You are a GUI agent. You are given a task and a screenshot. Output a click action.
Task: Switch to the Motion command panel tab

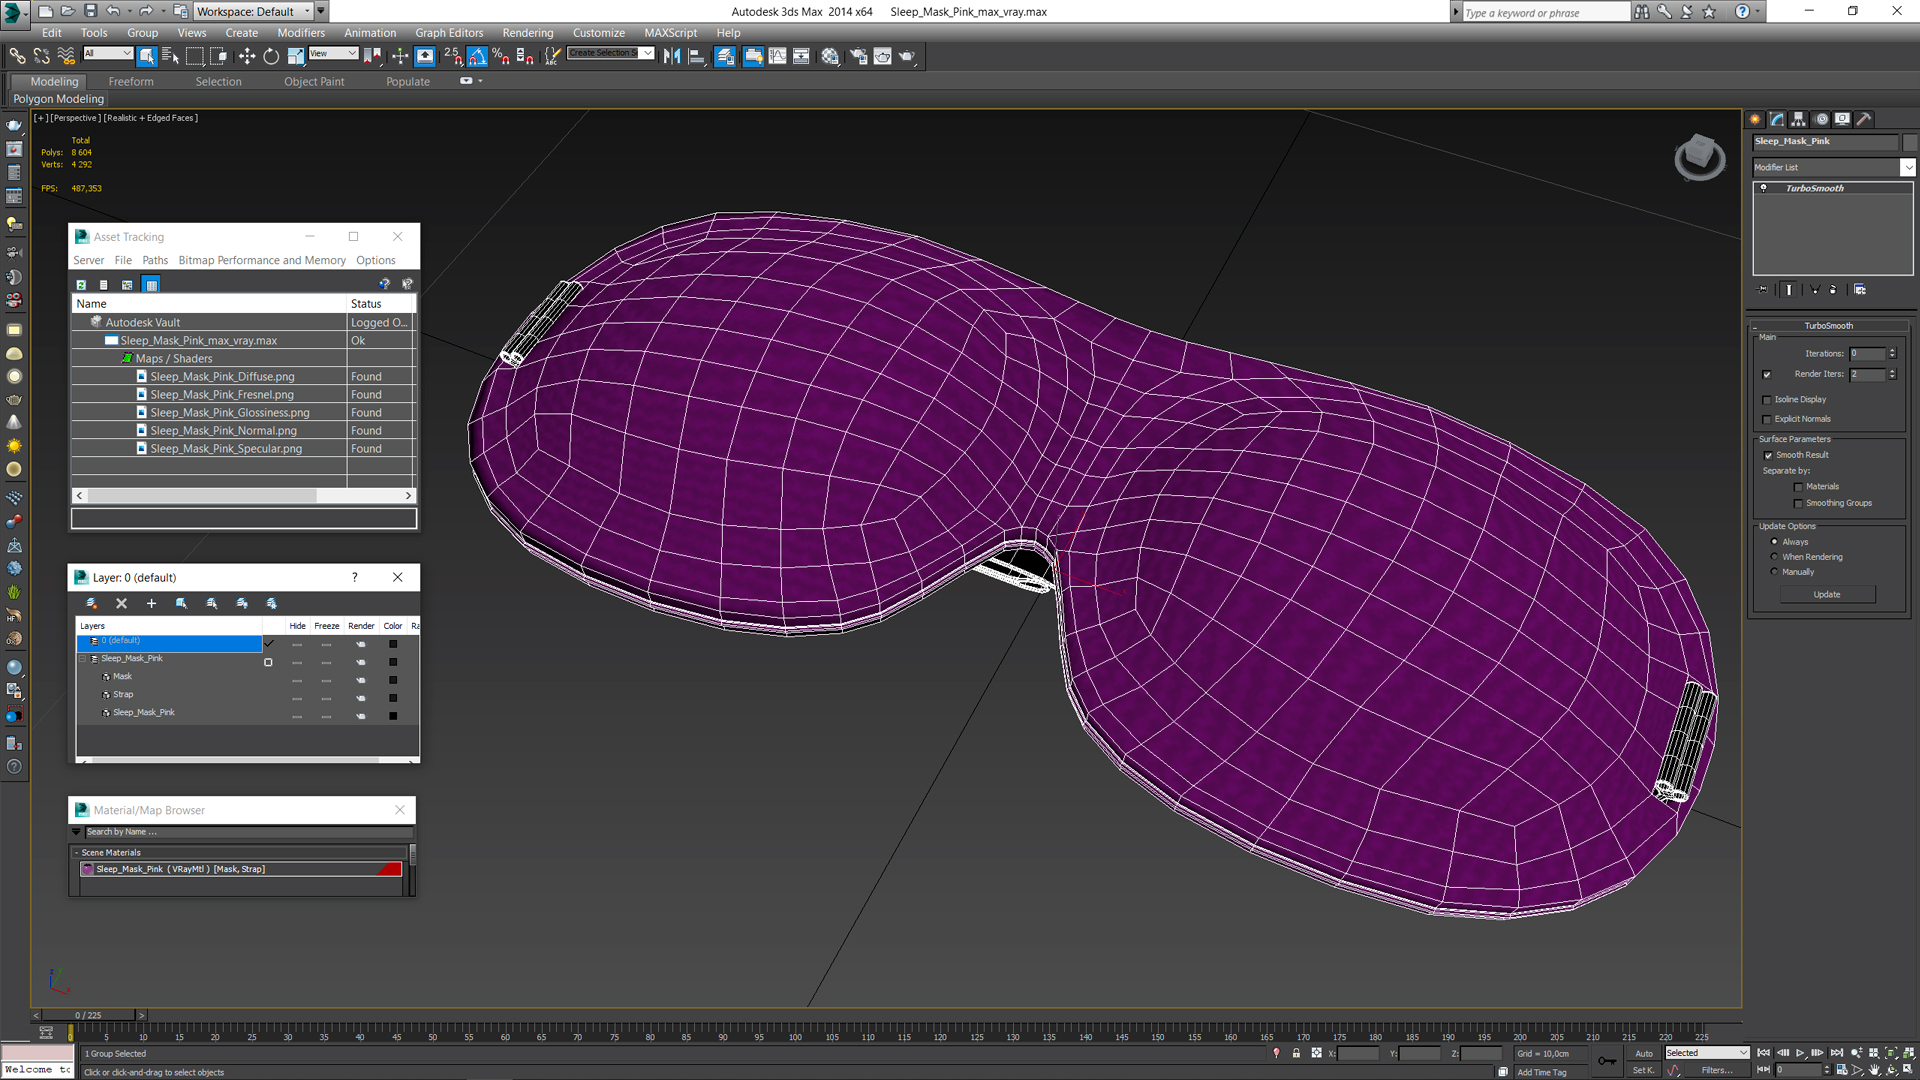pyautogui.click(x=1821, y=119)
